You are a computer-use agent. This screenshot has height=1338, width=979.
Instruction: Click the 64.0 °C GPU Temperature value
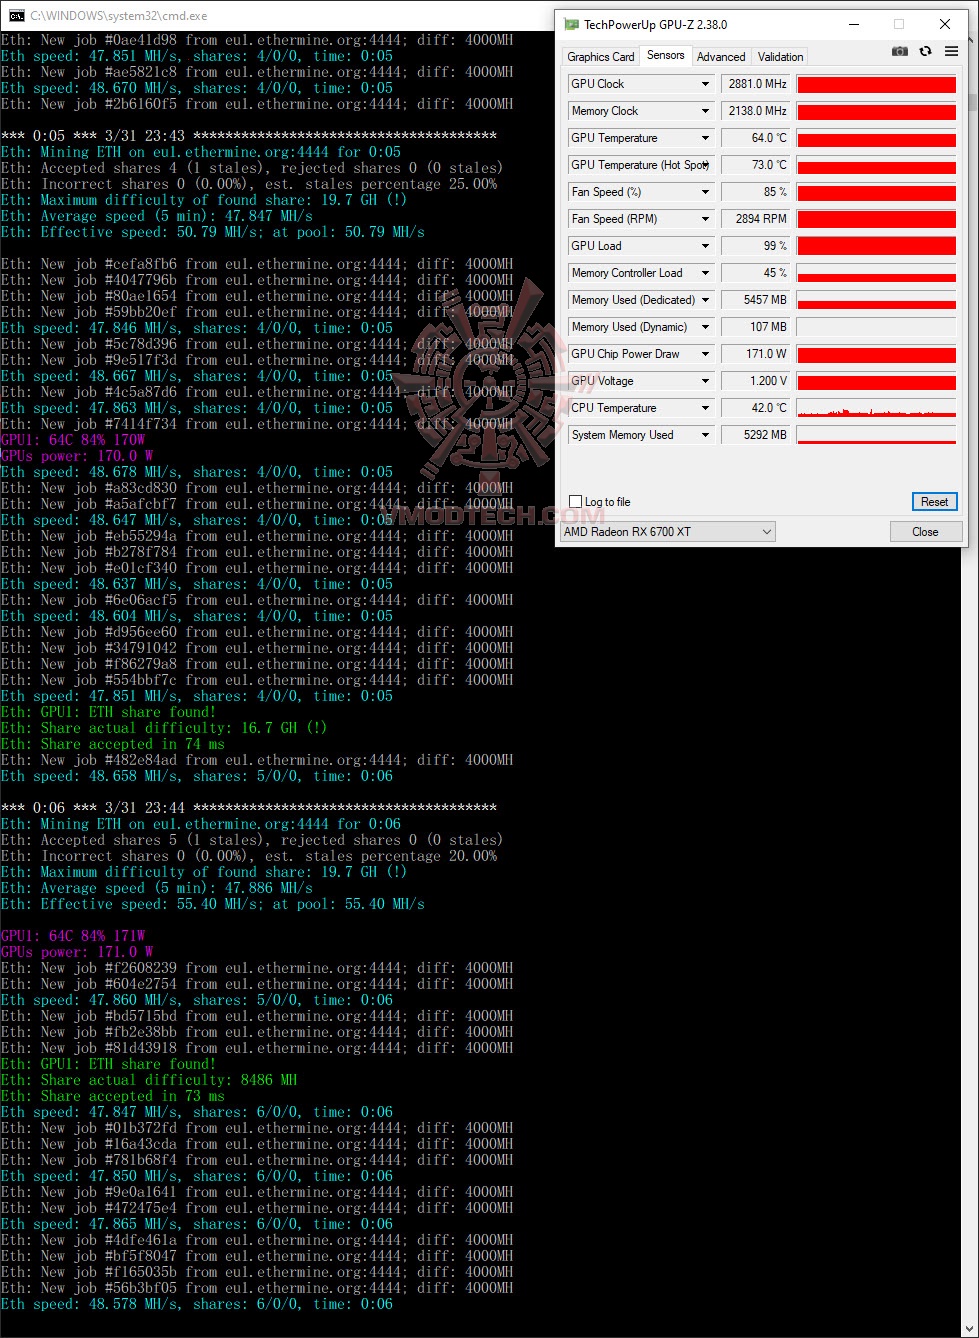tap(755, 138)
